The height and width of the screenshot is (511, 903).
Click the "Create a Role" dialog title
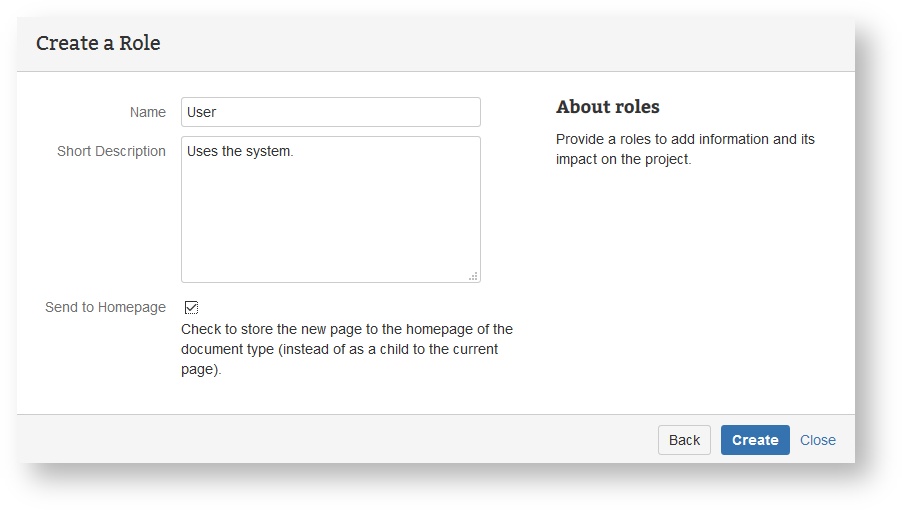coord(98,43)
